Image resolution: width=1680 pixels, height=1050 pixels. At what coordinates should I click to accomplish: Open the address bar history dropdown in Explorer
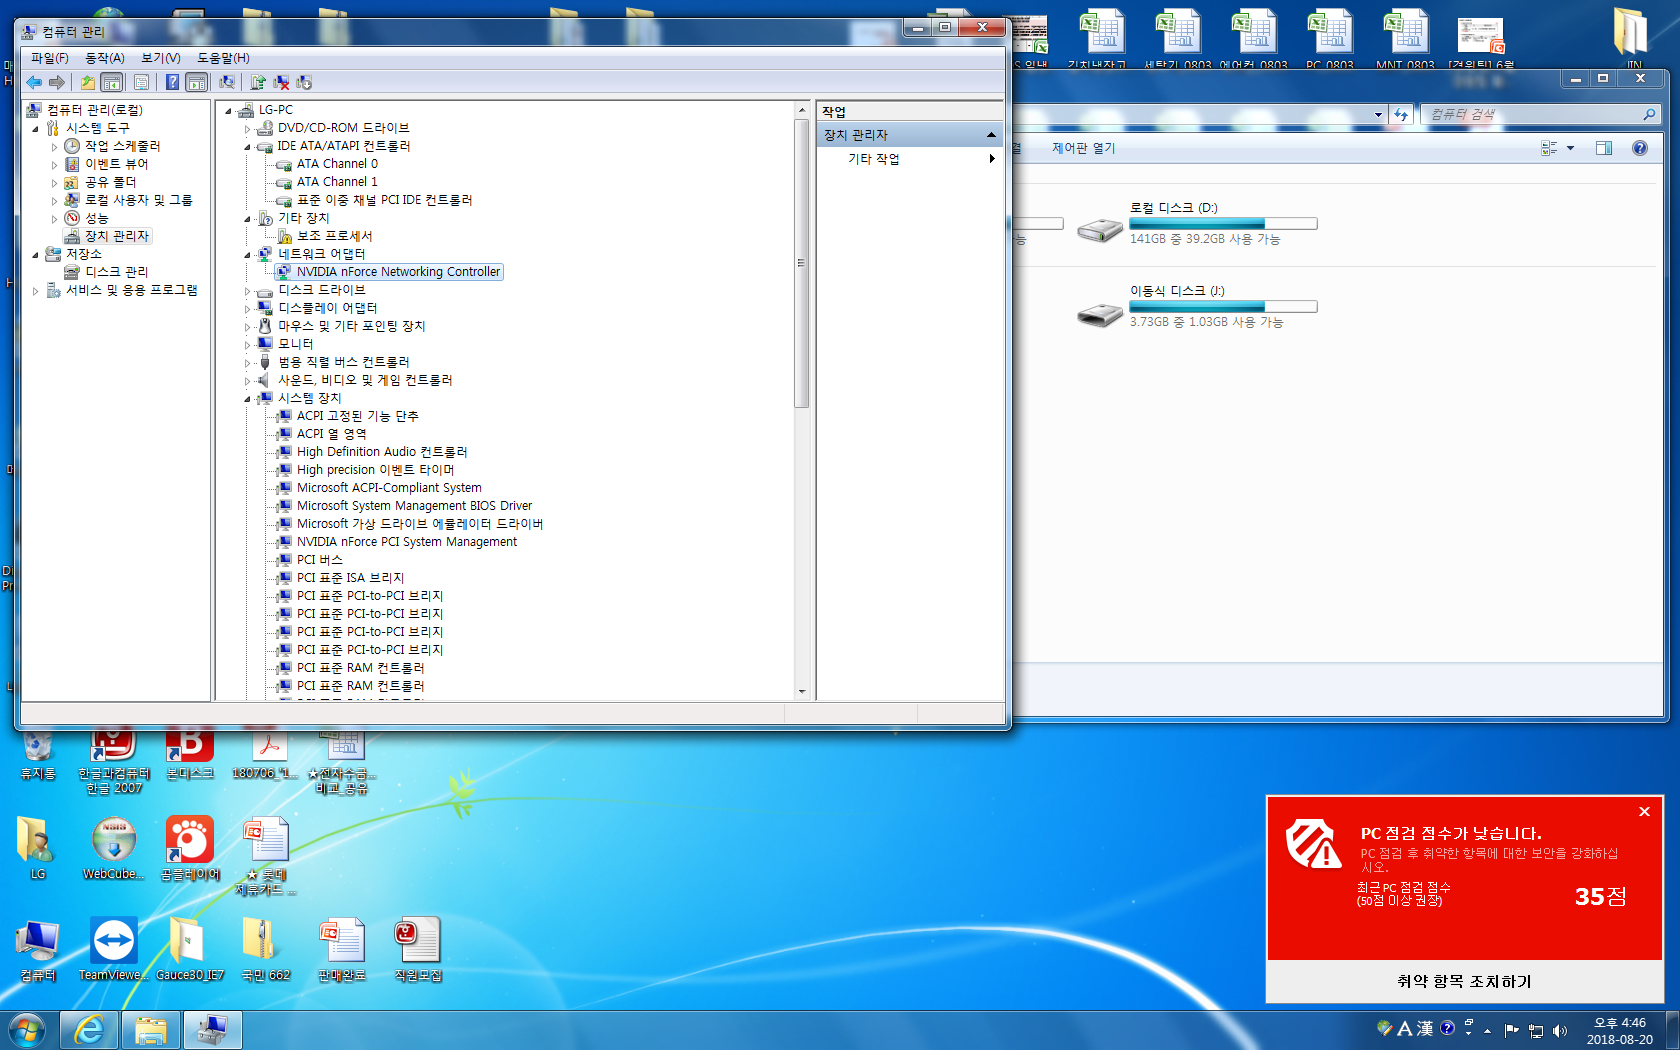click(1378, 115)
